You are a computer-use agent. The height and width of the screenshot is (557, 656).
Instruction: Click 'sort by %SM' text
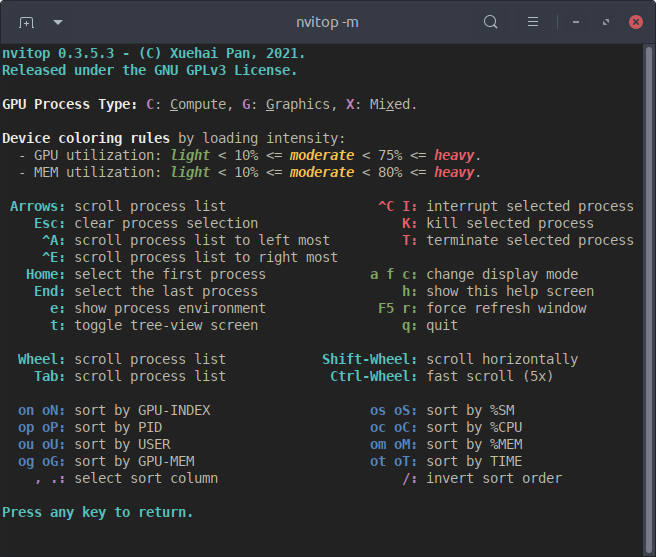470,411
